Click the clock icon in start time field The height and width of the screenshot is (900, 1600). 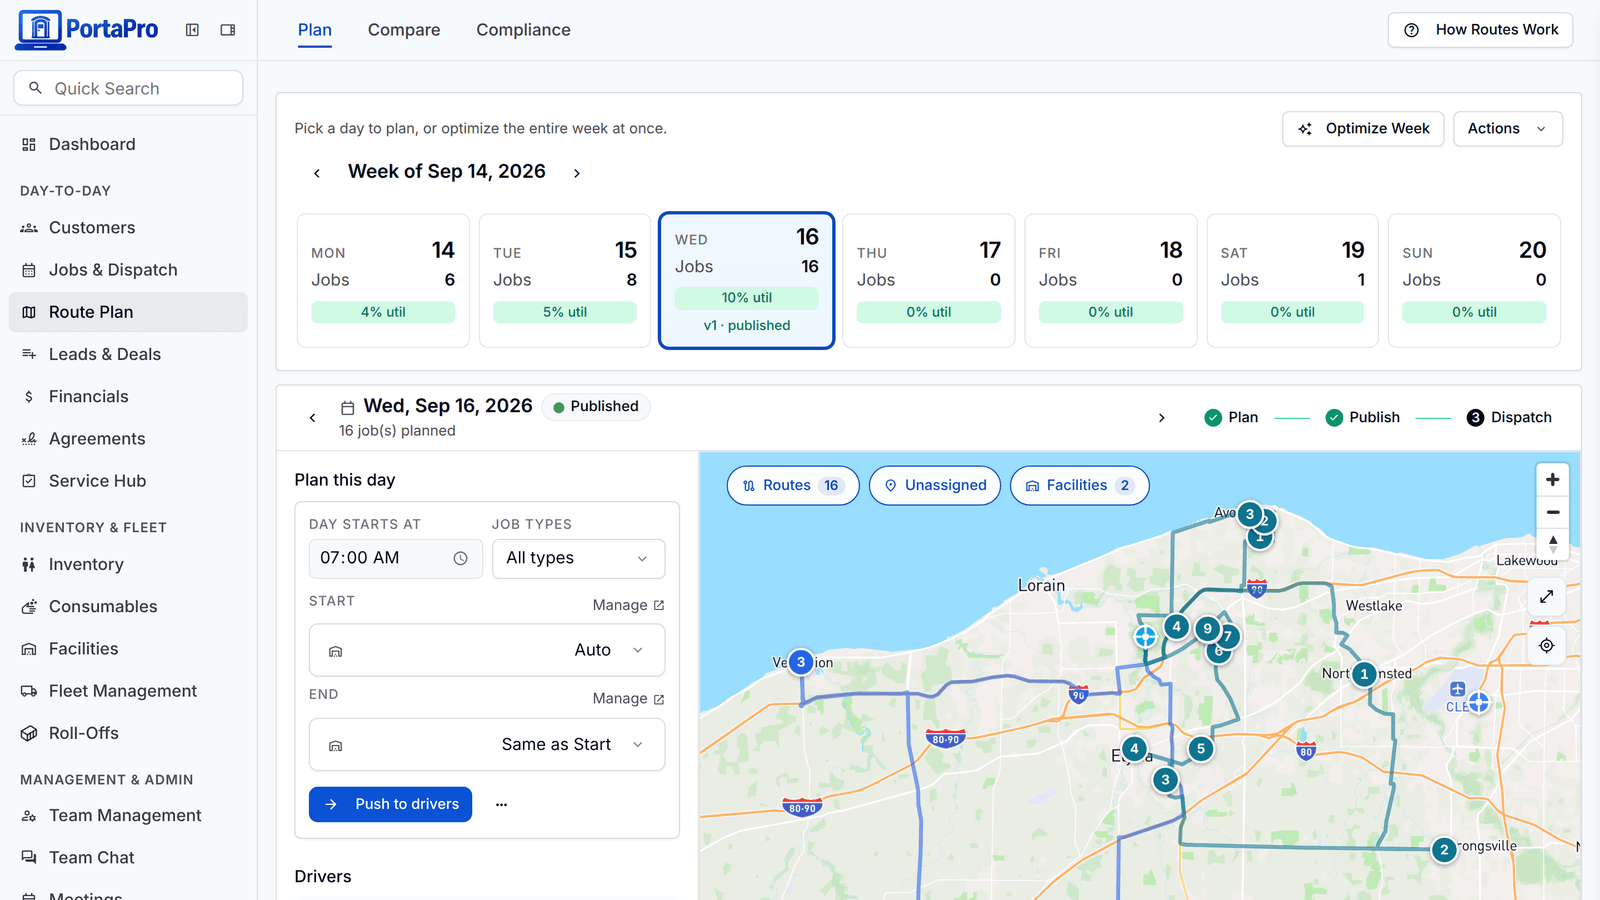coord(460,559)
